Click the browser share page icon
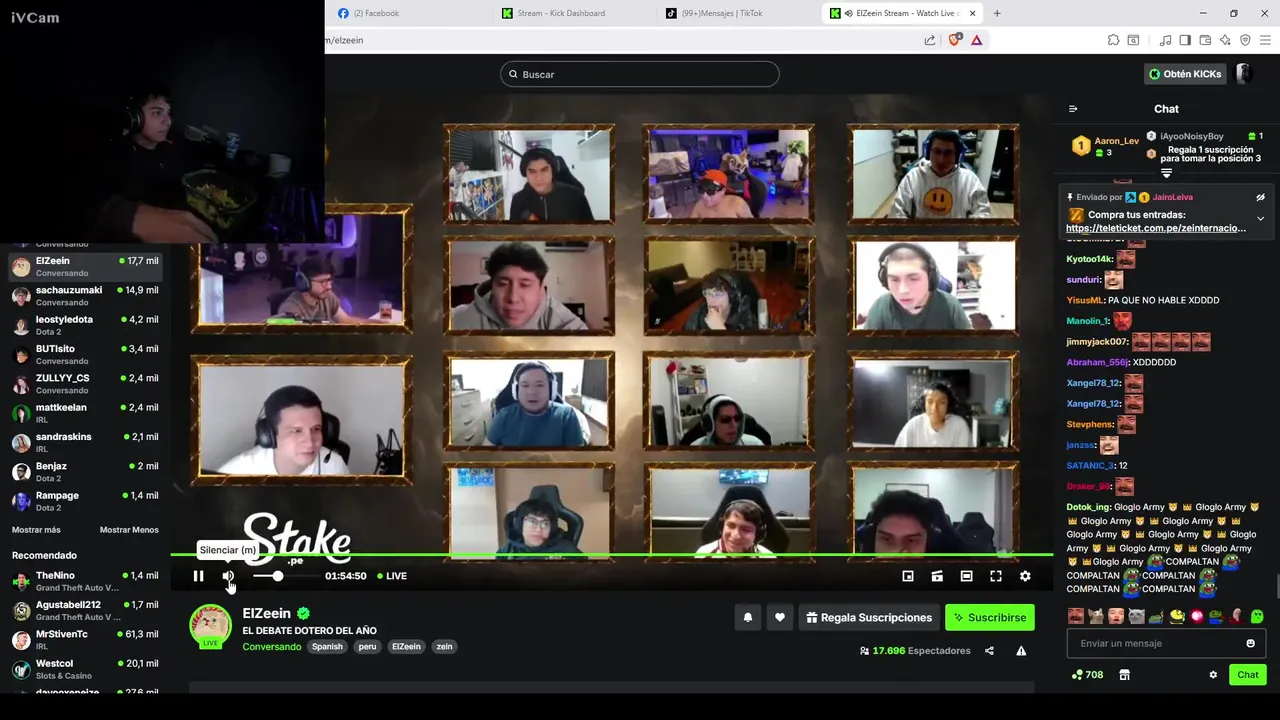 click(930, 40)
